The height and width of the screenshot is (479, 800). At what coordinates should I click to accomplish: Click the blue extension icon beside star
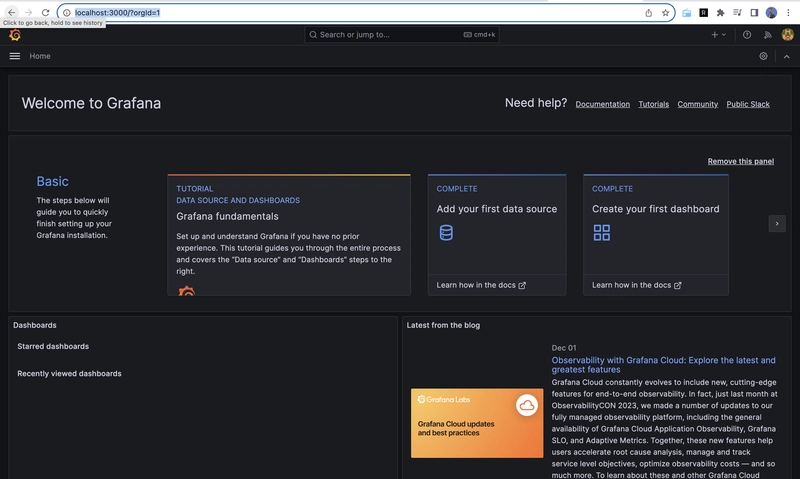click(x=687, y=13)
